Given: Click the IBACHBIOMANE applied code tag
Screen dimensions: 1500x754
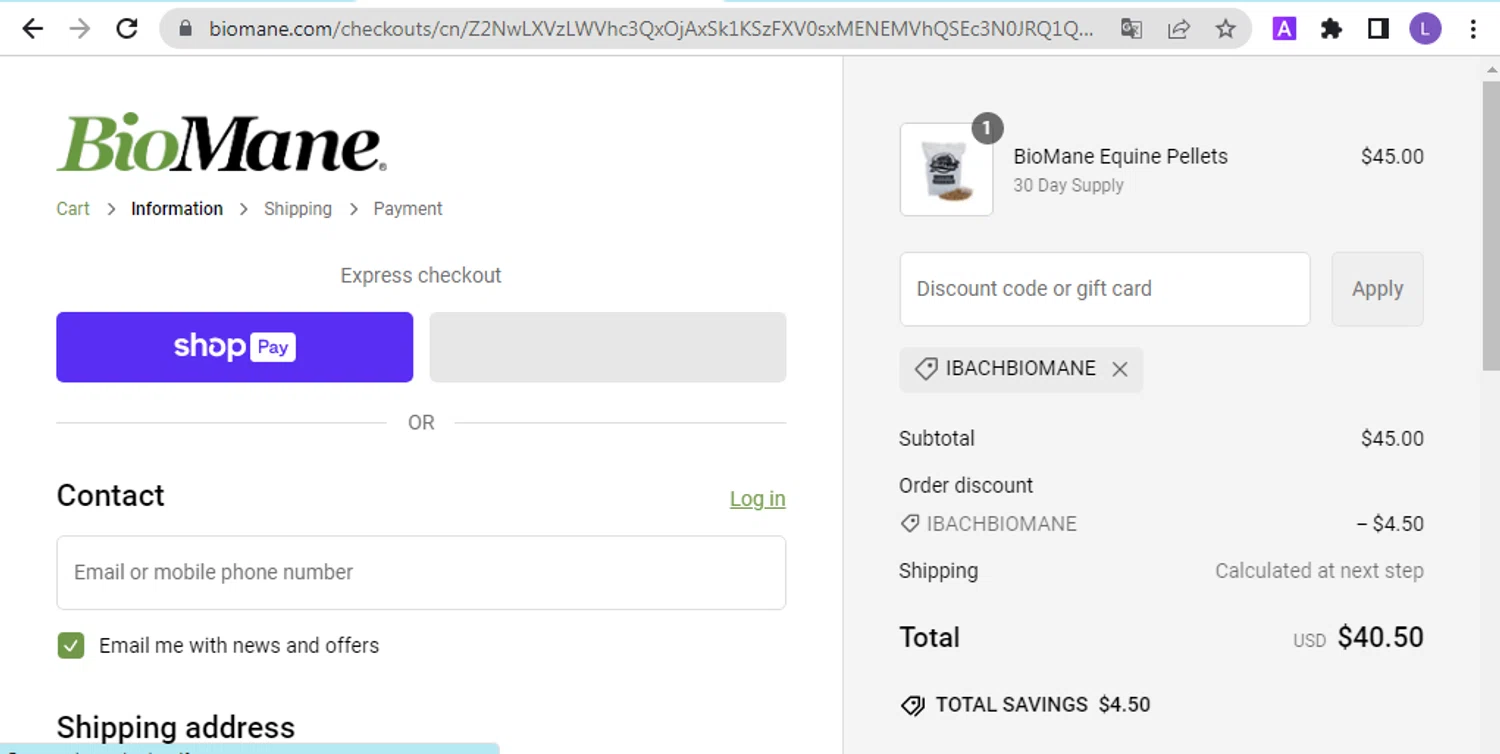Looking at the screenshot, I should 1021,369.
